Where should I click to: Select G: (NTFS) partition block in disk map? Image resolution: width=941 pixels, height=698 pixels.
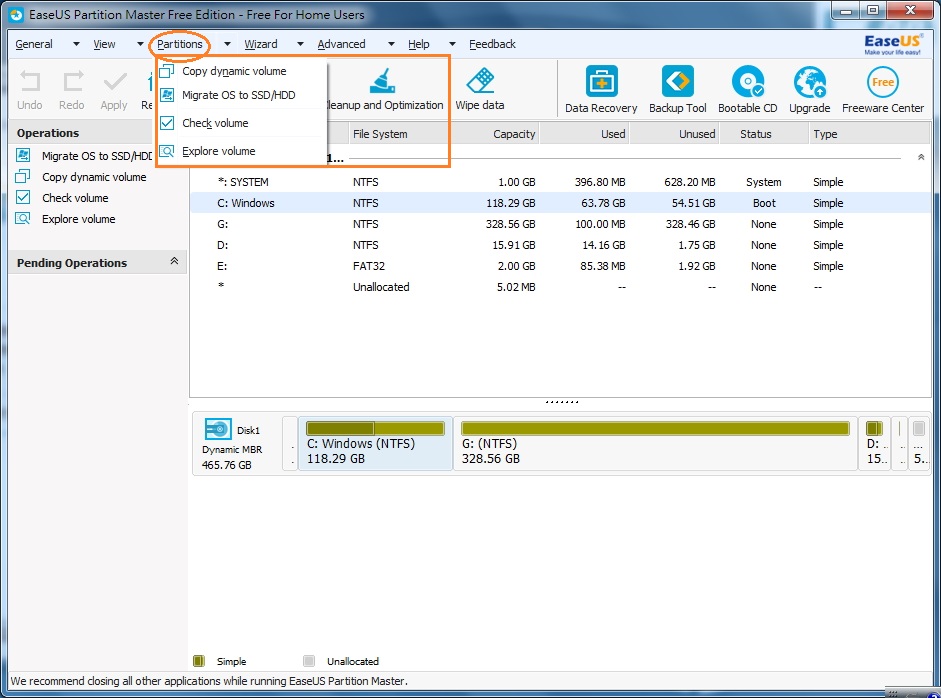pos(655,444)
